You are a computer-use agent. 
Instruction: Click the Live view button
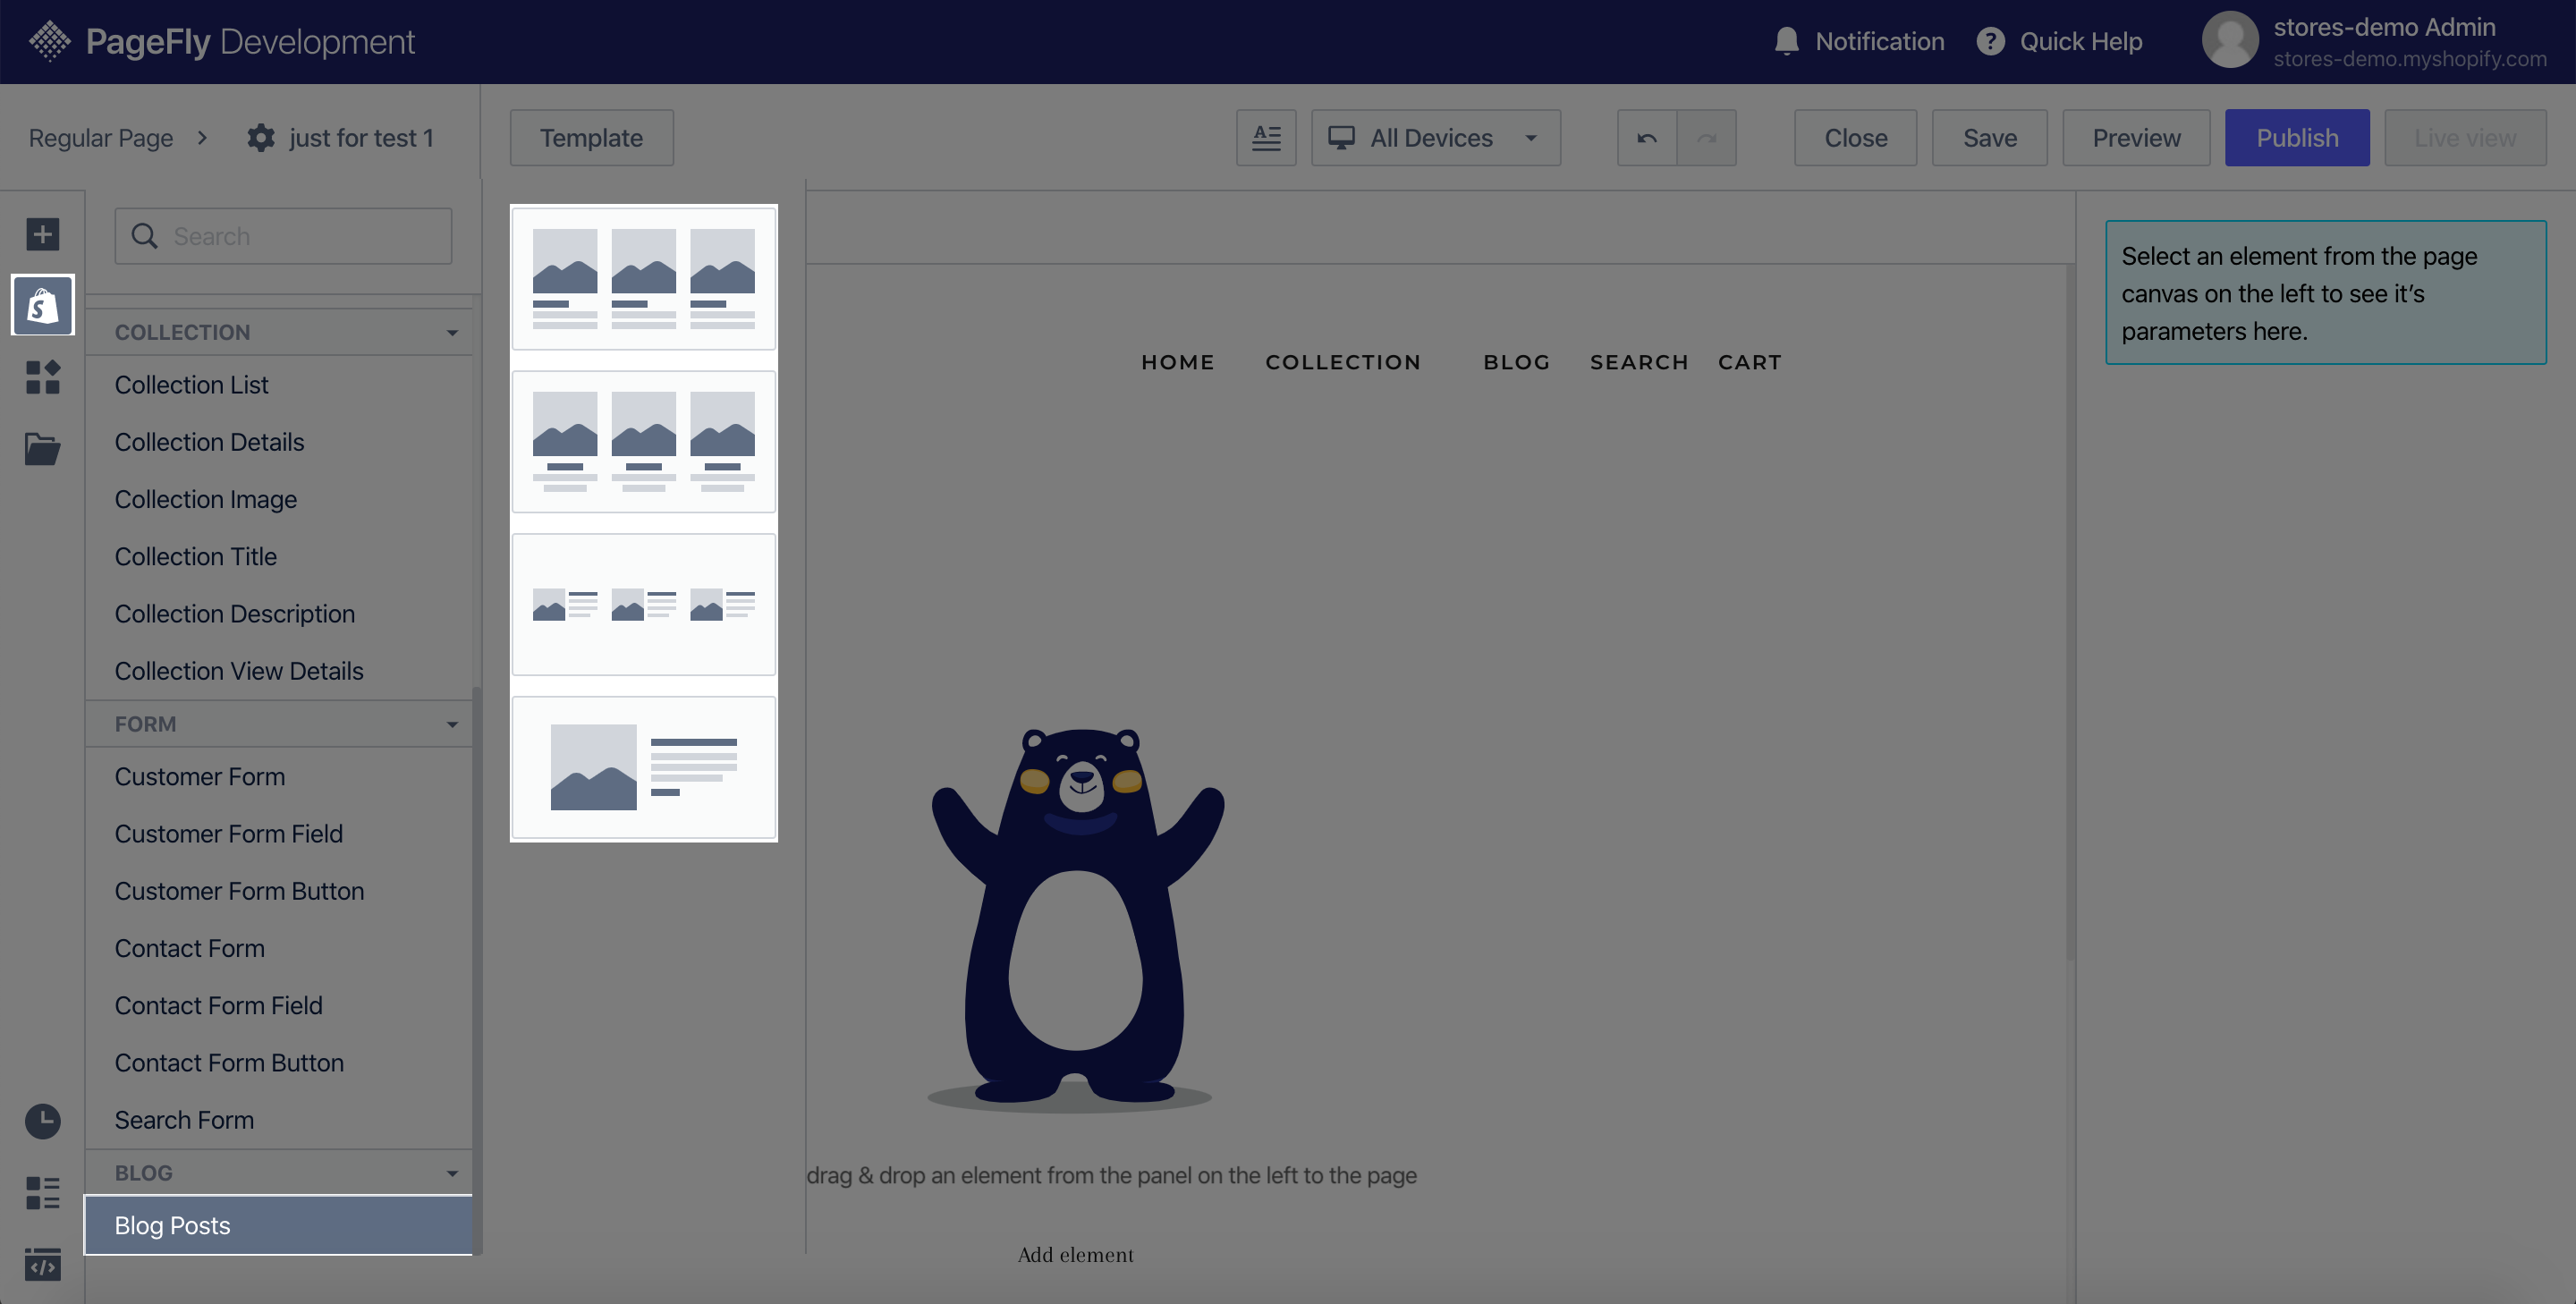click(2465, 138)
